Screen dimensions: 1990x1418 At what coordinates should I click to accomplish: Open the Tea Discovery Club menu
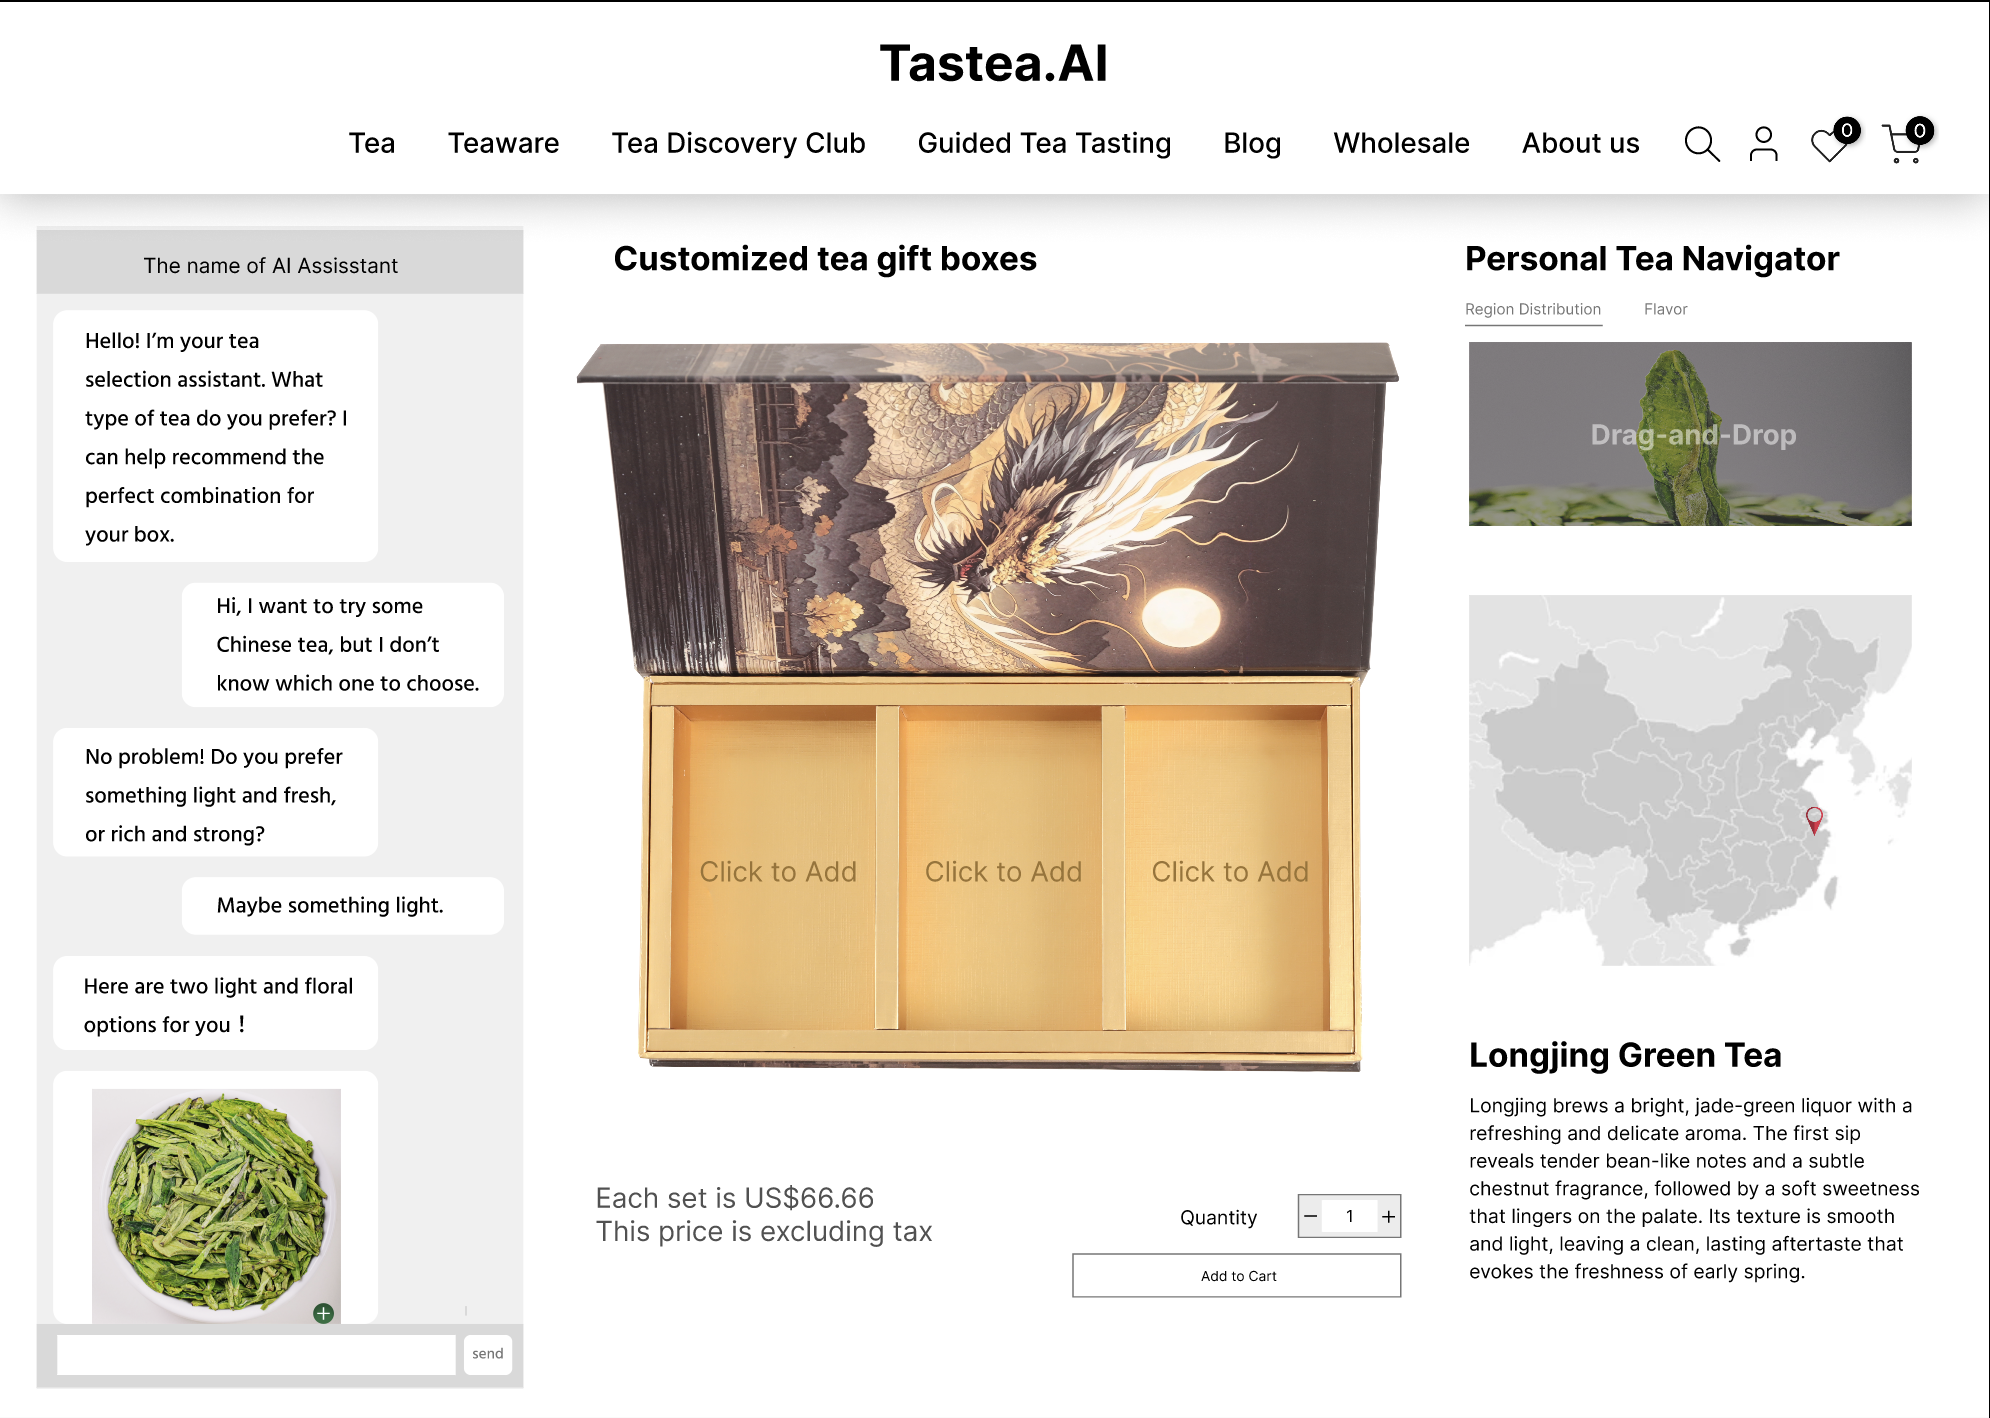pyautogui.click(x=738, y=143)
